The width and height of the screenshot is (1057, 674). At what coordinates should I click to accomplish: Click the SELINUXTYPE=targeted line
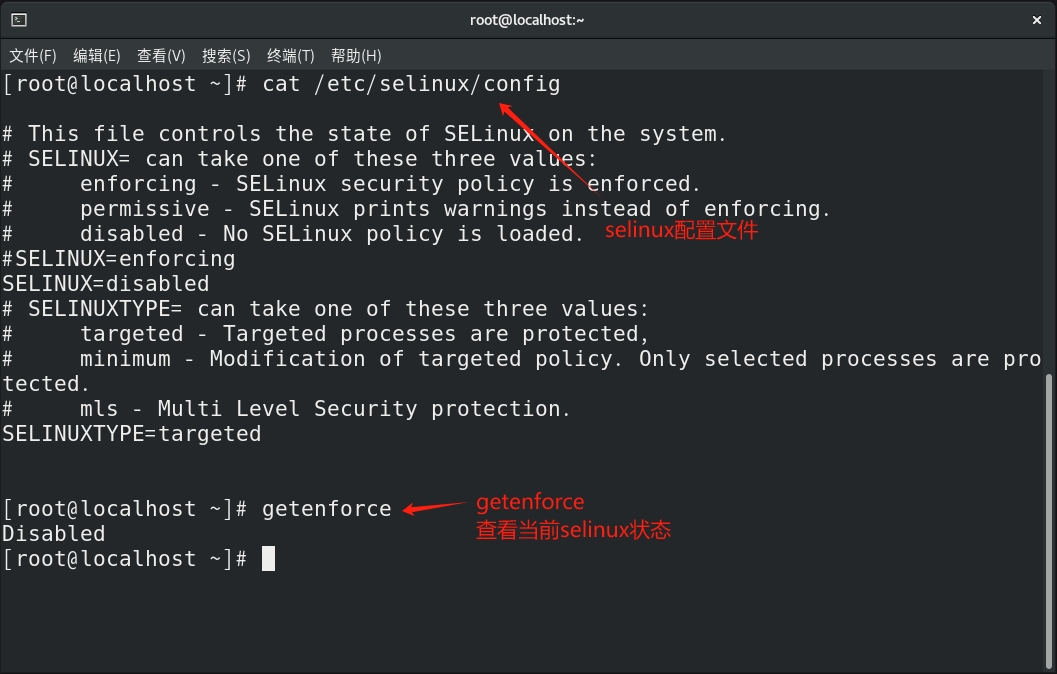[x=131, y=434]
